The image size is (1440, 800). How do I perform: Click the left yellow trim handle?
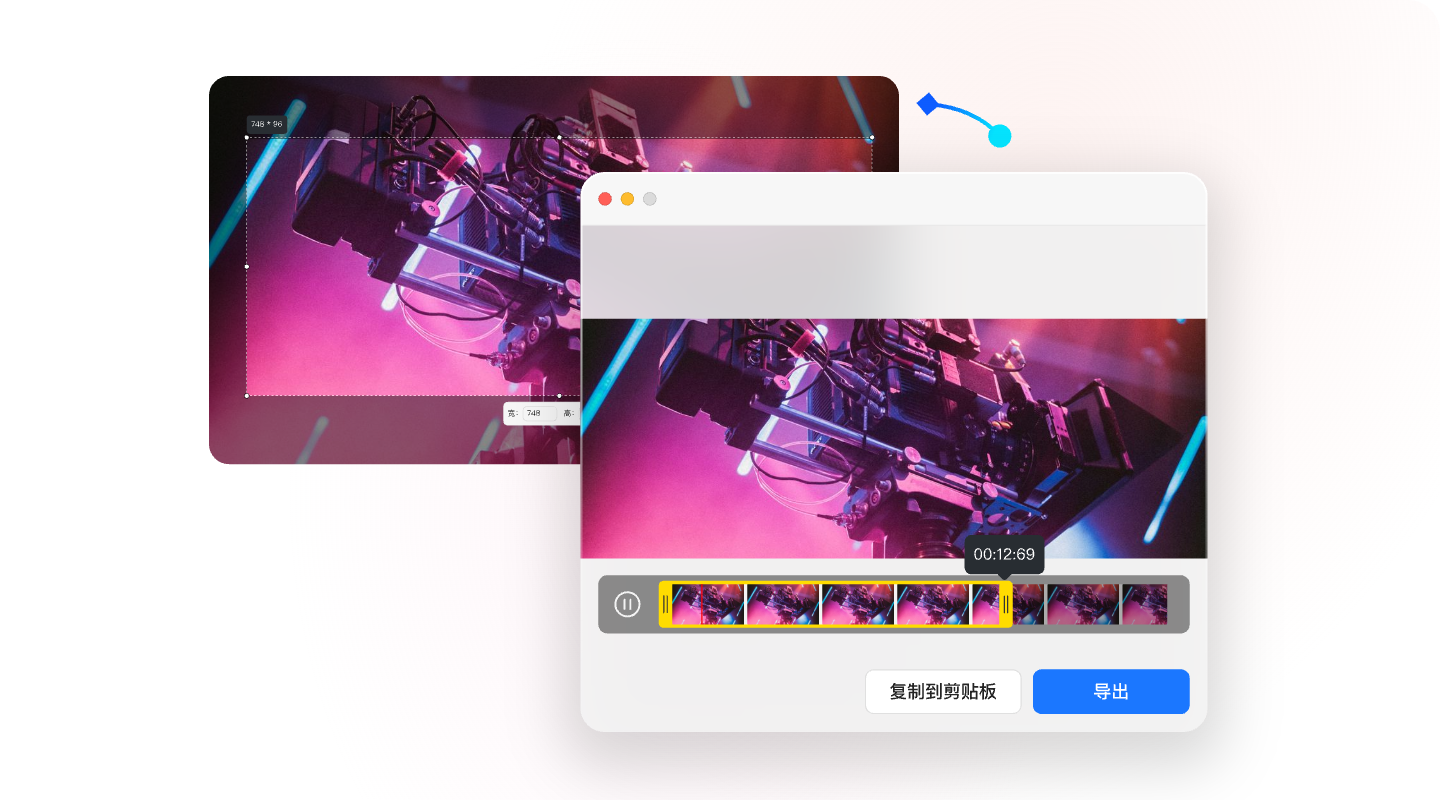tap(665, 604)
